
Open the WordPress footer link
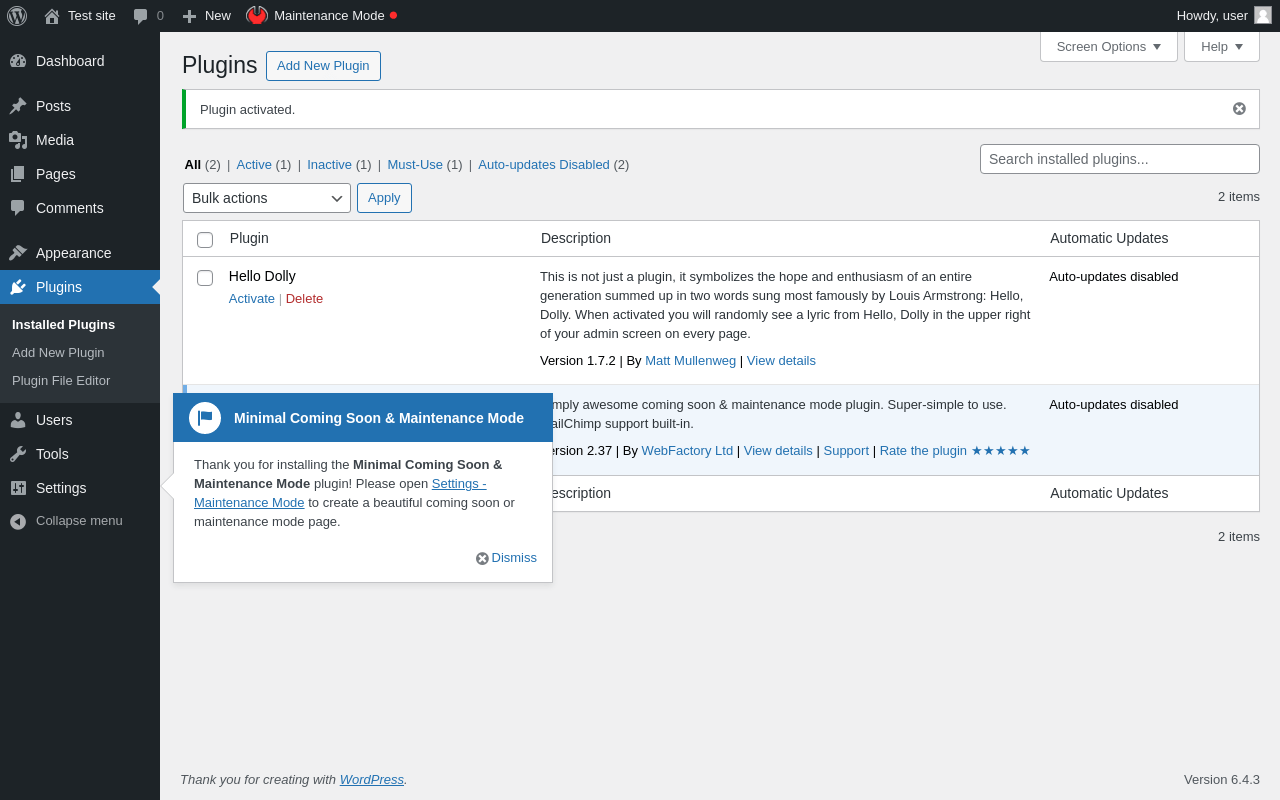click(372, 780)
